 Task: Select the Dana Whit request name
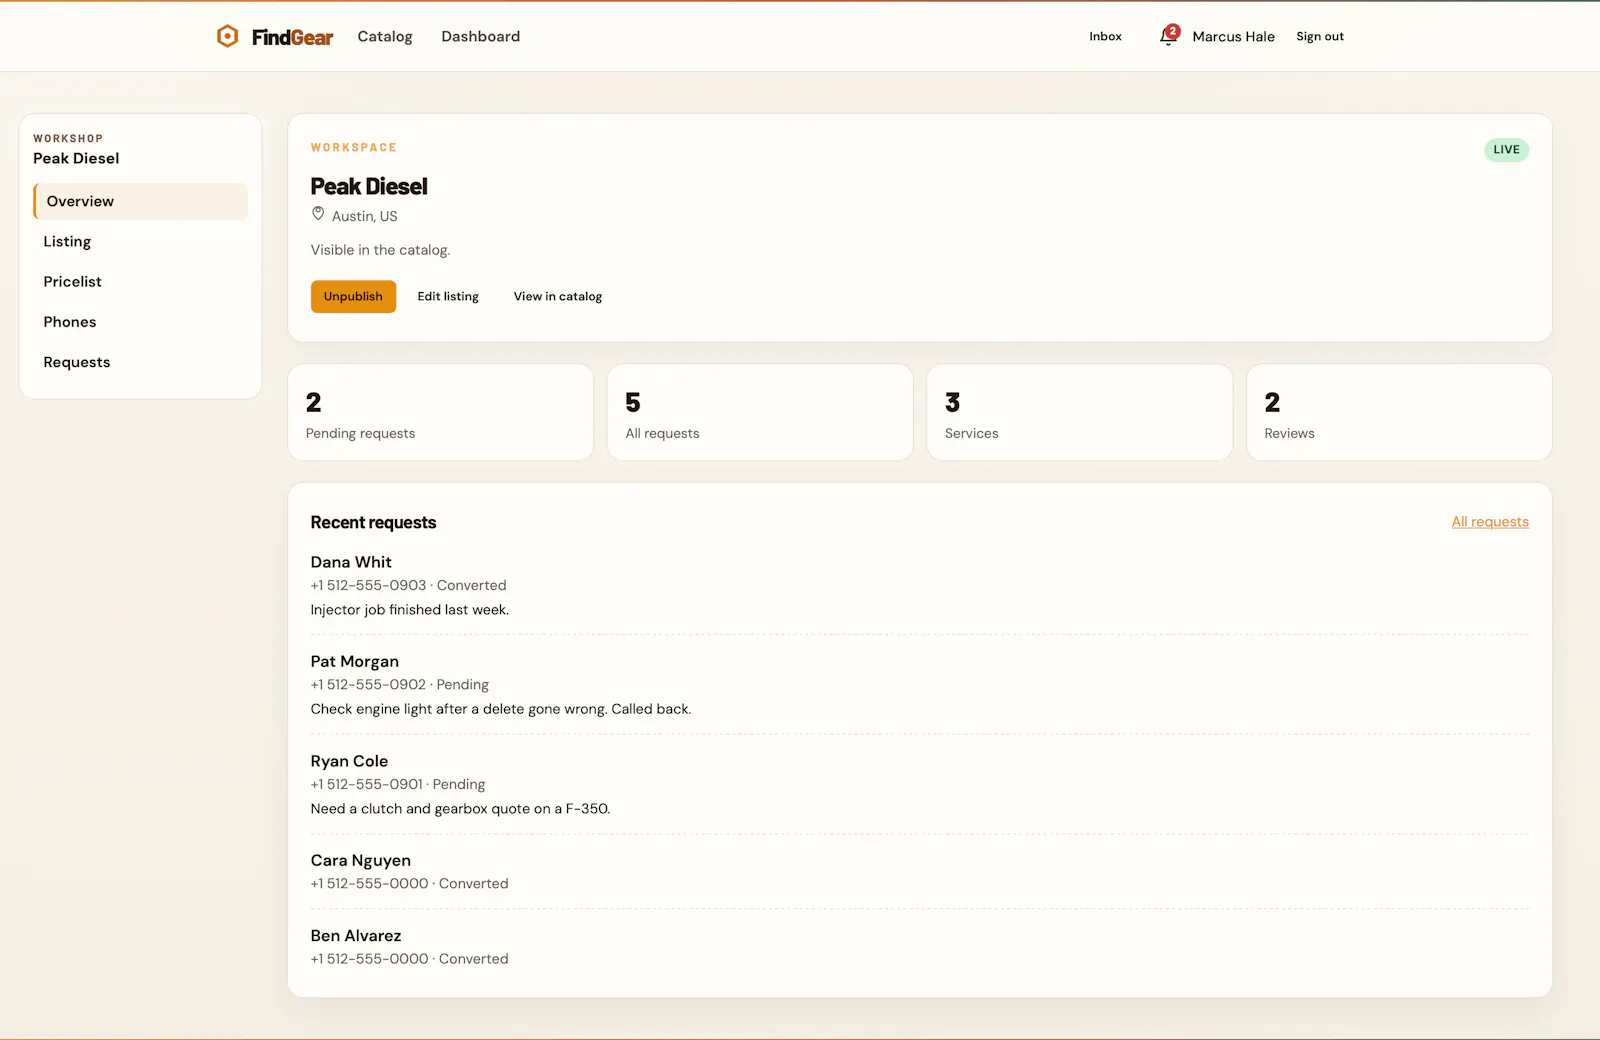tap(351, 562)
